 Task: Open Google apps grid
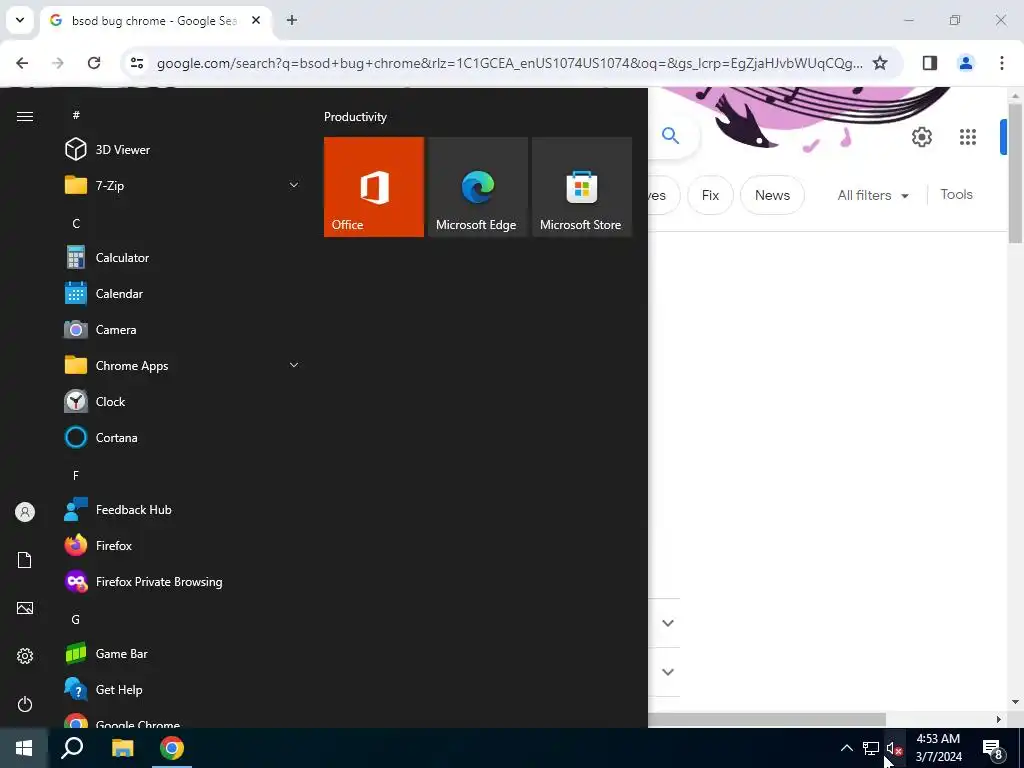click(968, 137)
